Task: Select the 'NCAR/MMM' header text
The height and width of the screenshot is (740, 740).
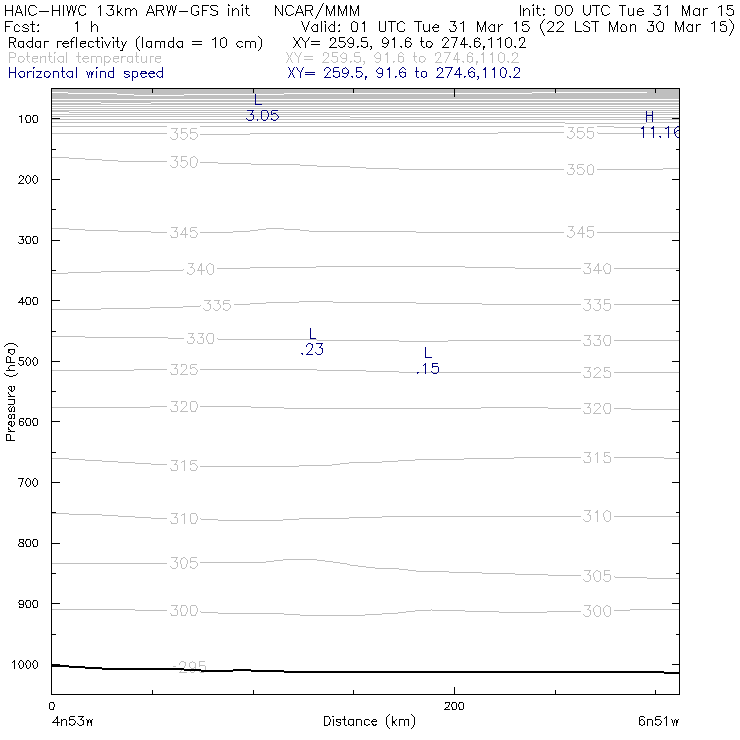Action: (x=317, y=11)
